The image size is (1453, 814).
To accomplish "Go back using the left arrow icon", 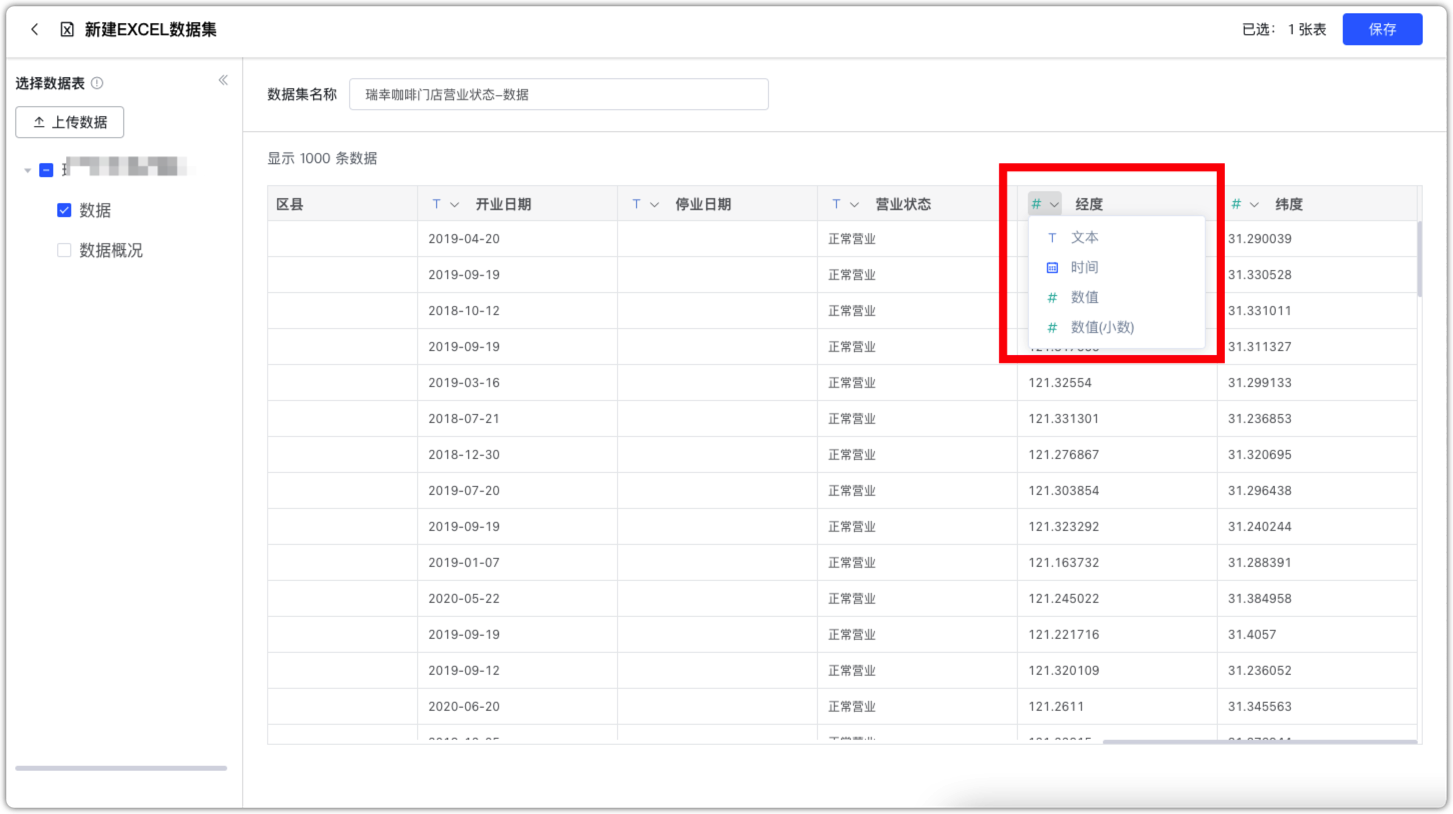I will pos(35,30).
